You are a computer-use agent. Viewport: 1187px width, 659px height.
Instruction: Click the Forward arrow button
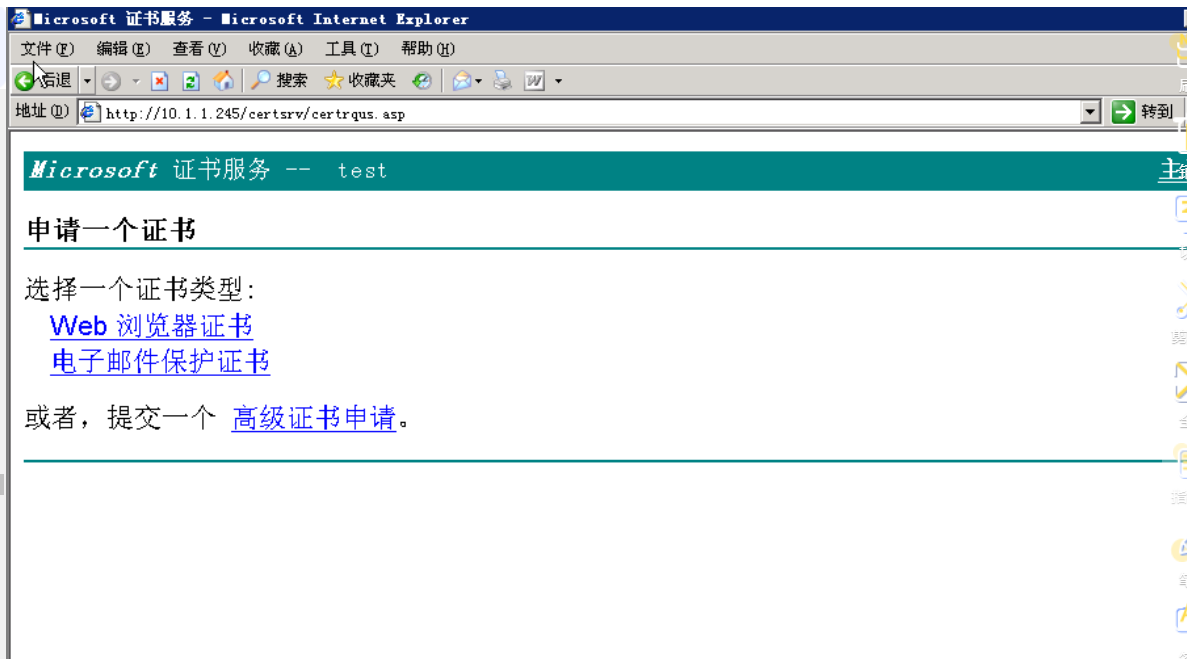(111, 81)
